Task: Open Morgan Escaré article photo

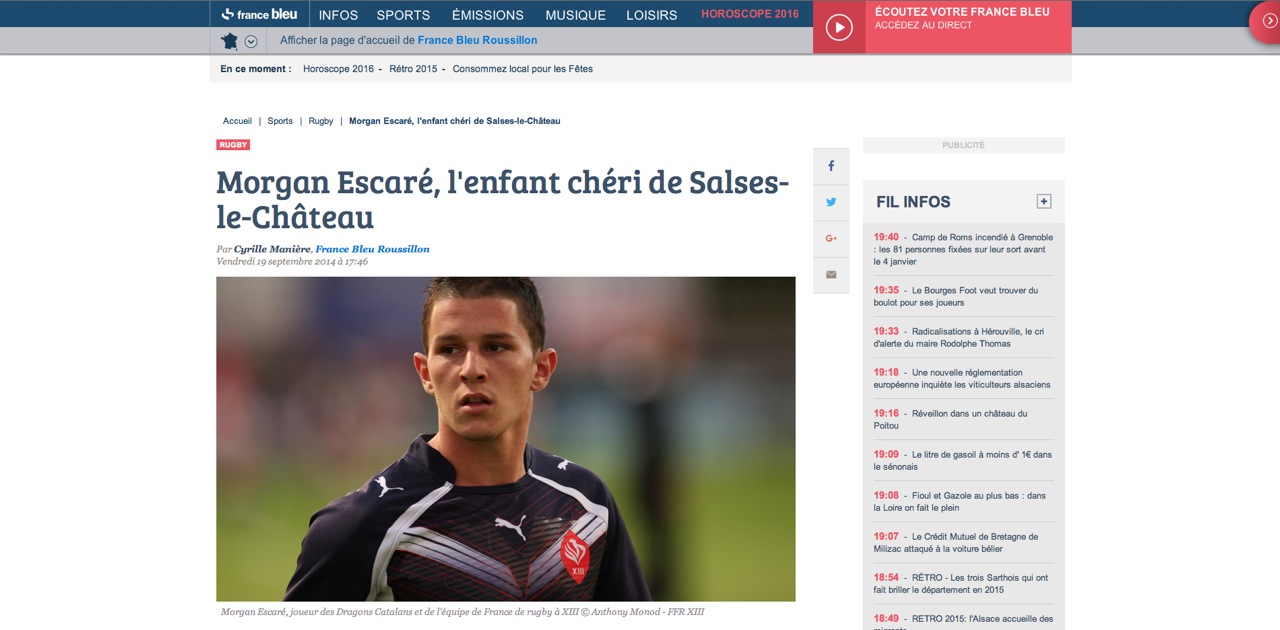Action: point(506,439)
